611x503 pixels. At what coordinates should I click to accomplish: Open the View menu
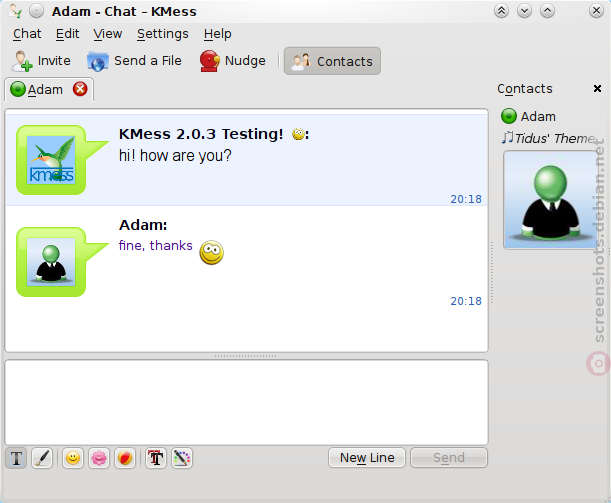click(x=108, y=34)
